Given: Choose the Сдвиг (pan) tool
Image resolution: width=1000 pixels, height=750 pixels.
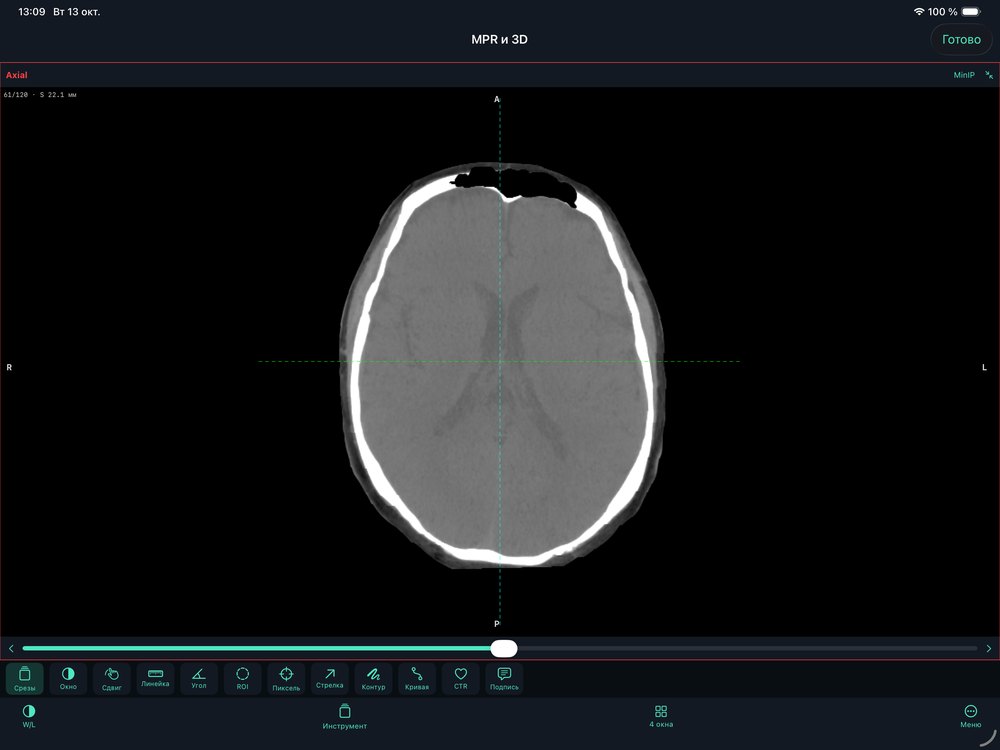Looking at the screenshot, I should tap(112, 678).
